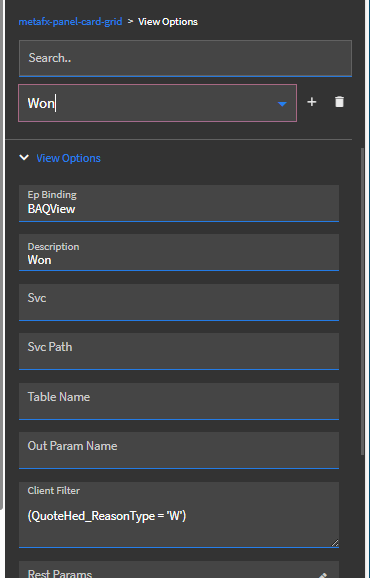Screen dimensions: 370x578
Task: Click the Out Param Name field
Action: [179, 450]
